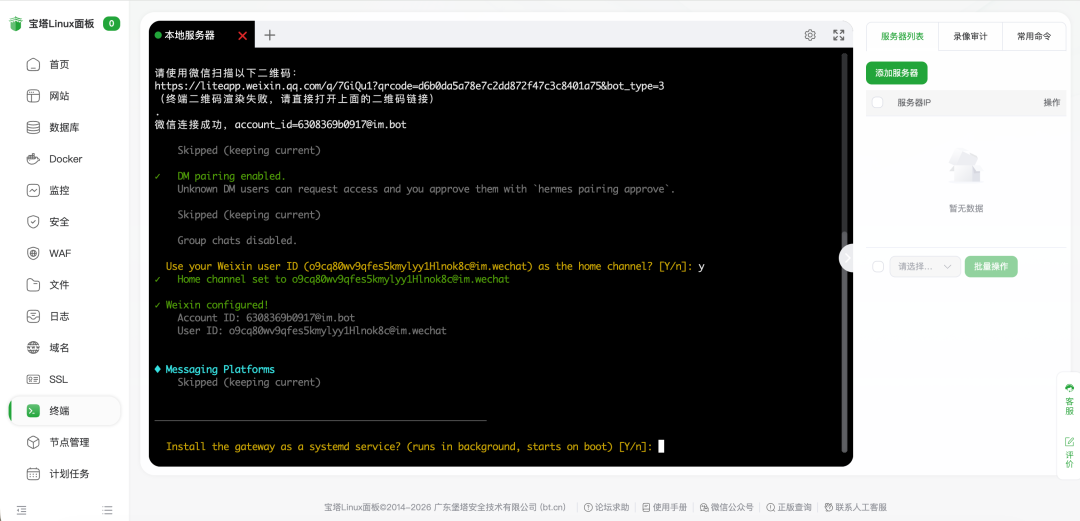Click the 'Messaging Platforms' heading in terminal

(220, 369)
